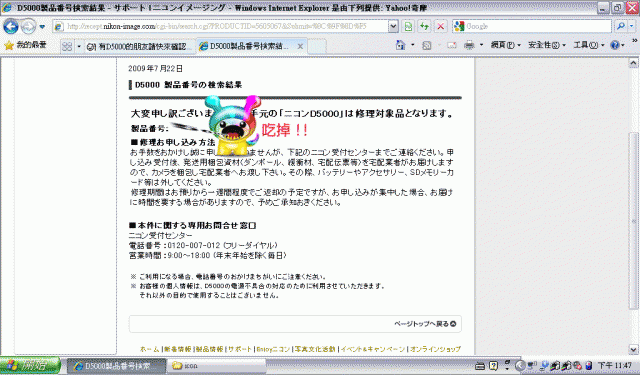Viewport: 640px width, 375px height.
Task: Click the phone number 0120-007-012 text
Action: 194,246
